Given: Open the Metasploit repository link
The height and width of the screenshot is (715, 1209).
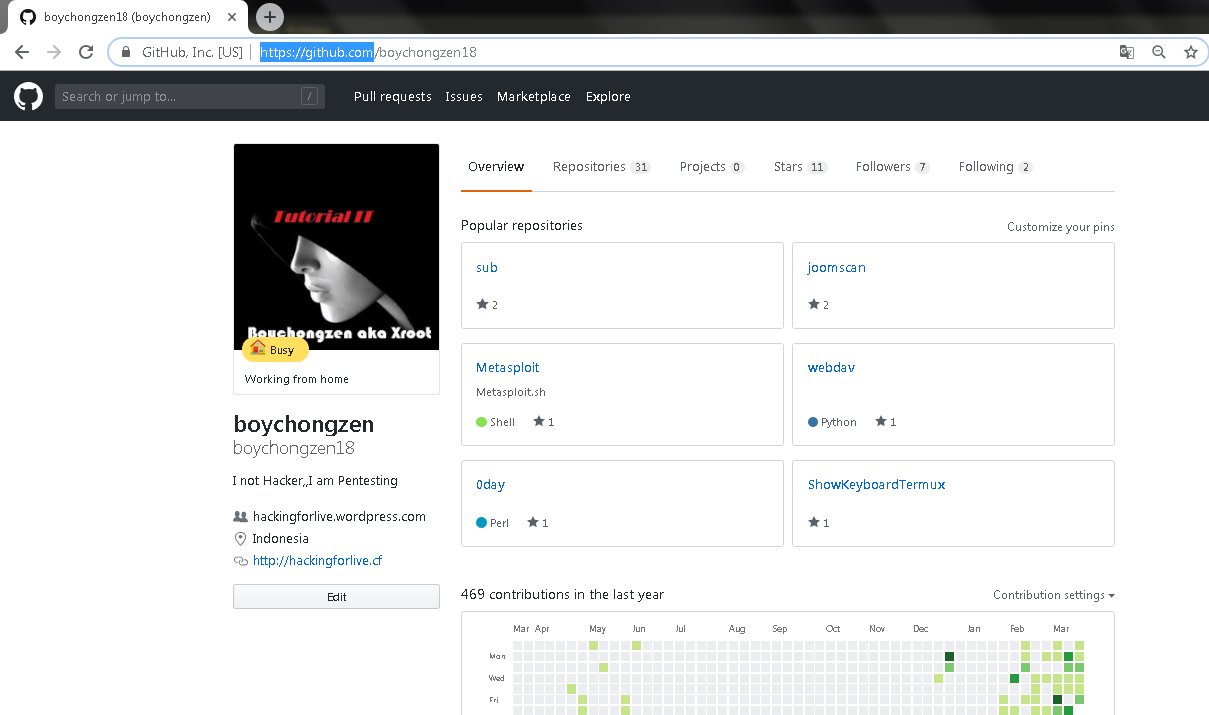Looking at the screenshot, I should [508, 368].
